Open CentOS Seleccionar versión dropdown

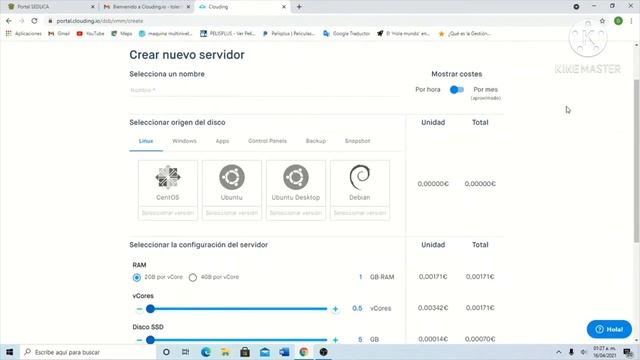168,213
